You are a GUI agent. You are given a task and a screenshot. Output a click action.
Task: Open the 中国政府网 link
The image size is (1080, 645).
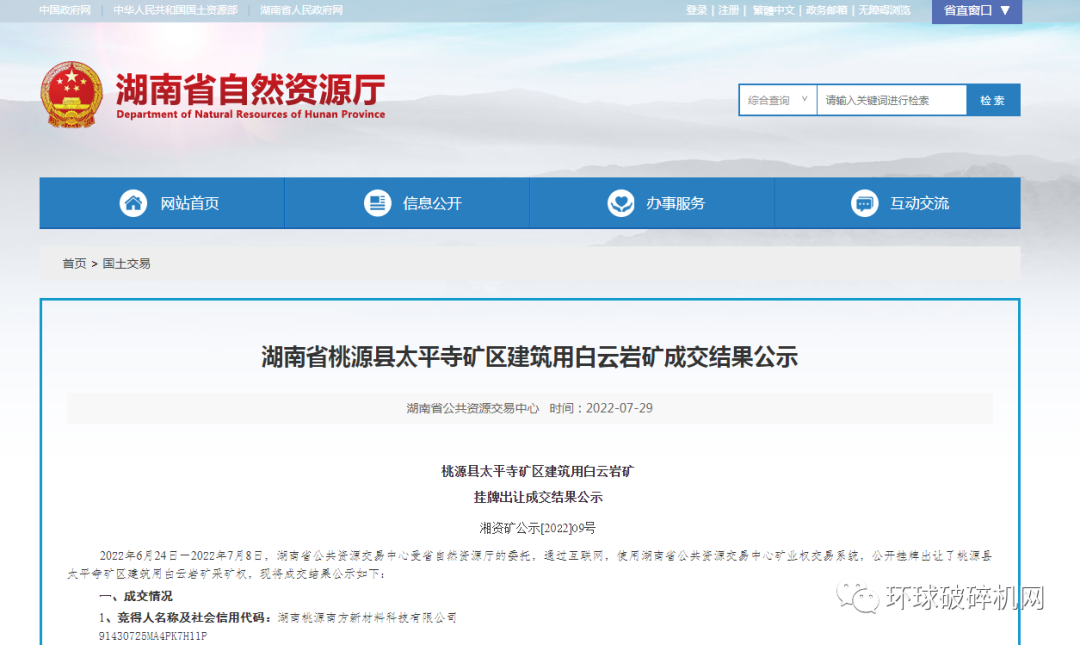pyautogui.click(x=65, y=10)
